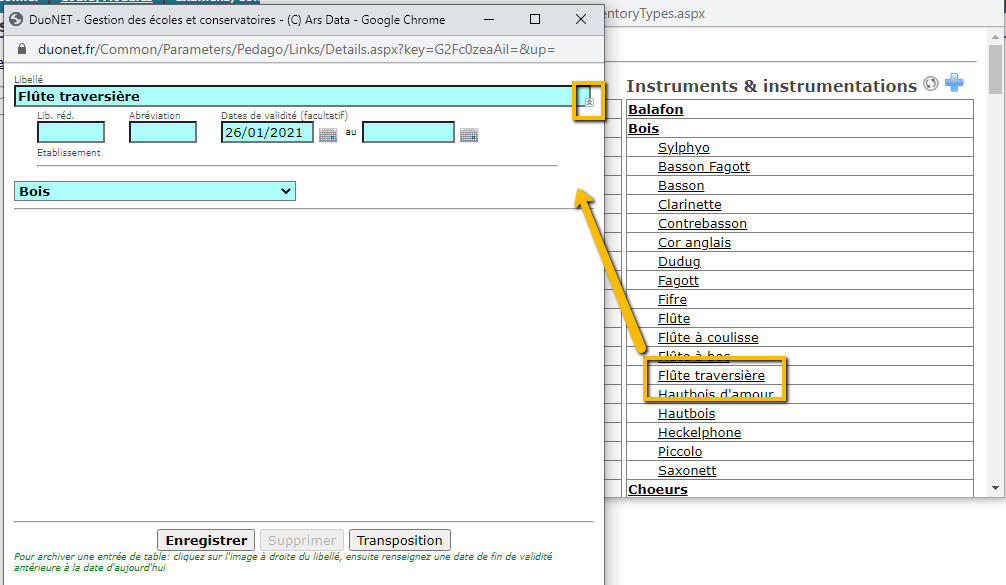This screenshot has height=585, width=1006.
Task: Open the end date calendar picker
Action: click(469, 135)
